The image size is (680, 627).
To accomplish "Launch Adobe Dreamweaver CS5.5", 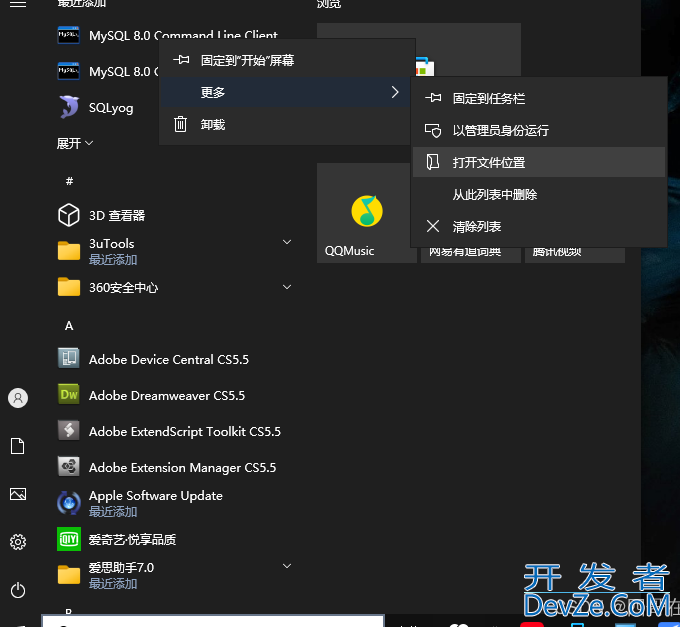I will click(166, 396).
